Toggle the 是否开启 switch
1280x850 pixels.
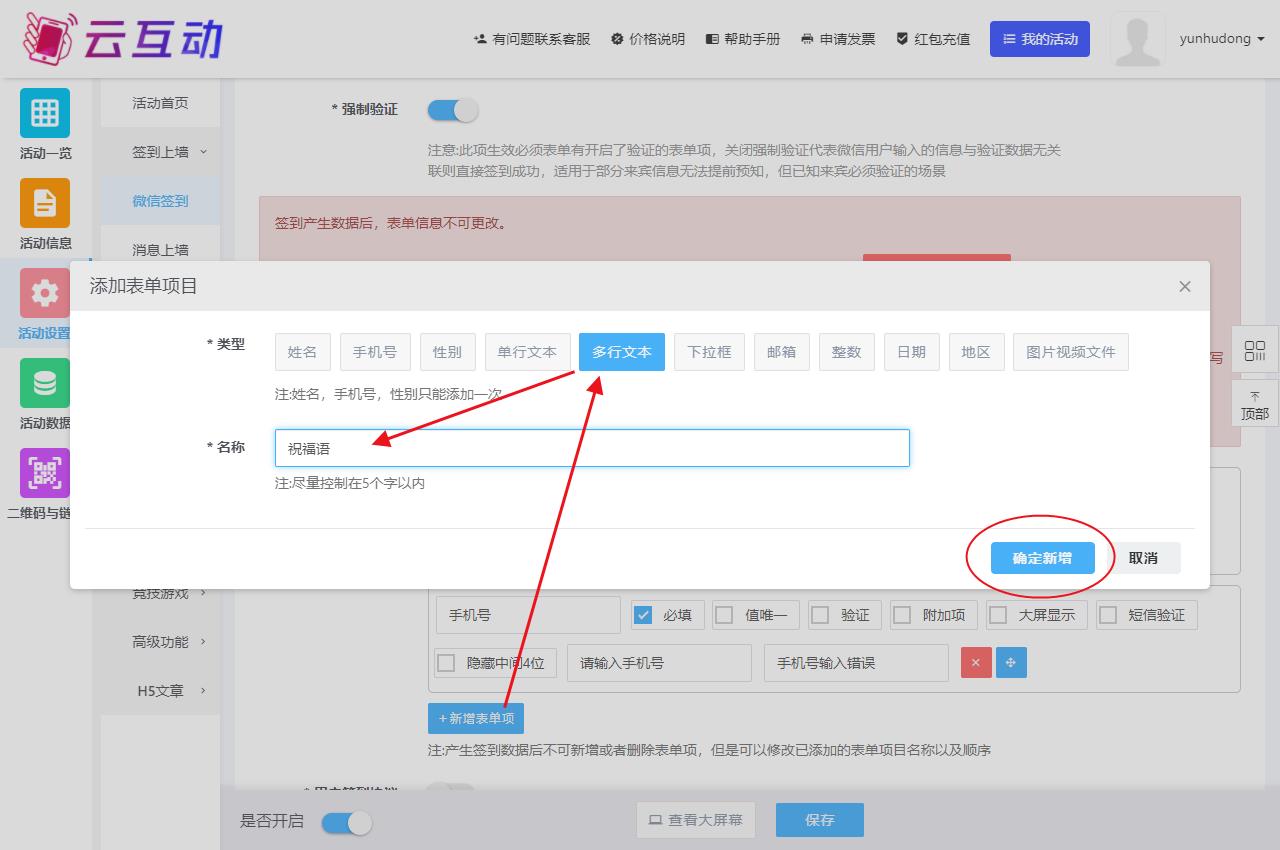coord(346,822)
